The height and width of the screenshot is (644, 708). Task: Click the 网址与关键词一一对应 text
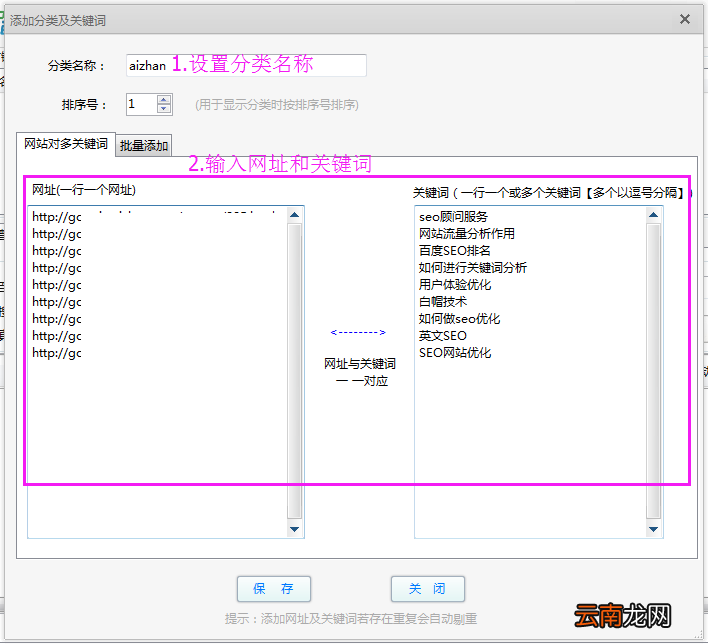pos(360,372)
